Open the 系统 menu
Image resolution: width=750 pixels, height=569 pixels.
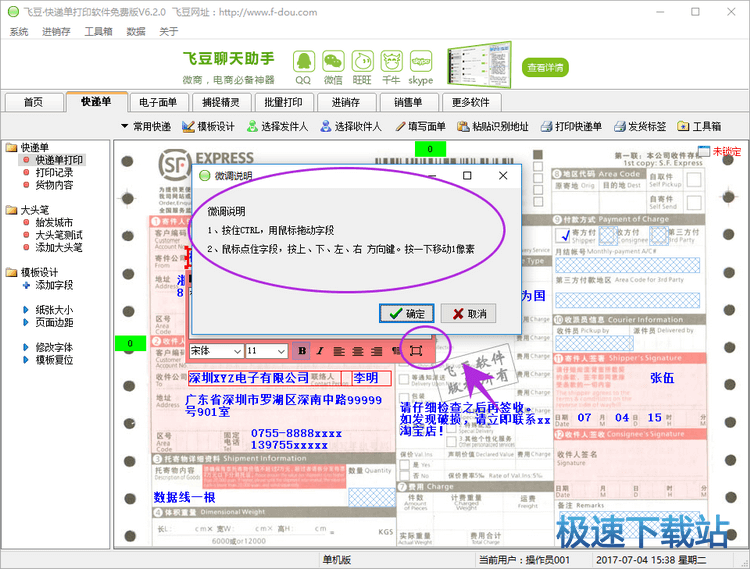tap(19, 32)
